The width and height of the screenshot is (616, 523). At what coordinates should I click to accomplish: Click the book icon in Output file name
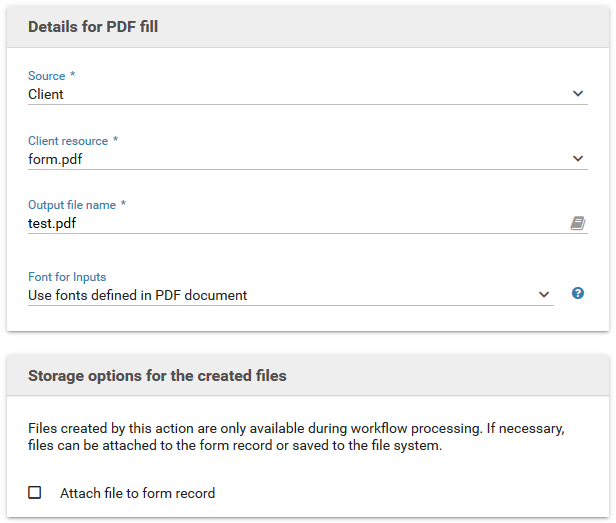click(578, 224)
